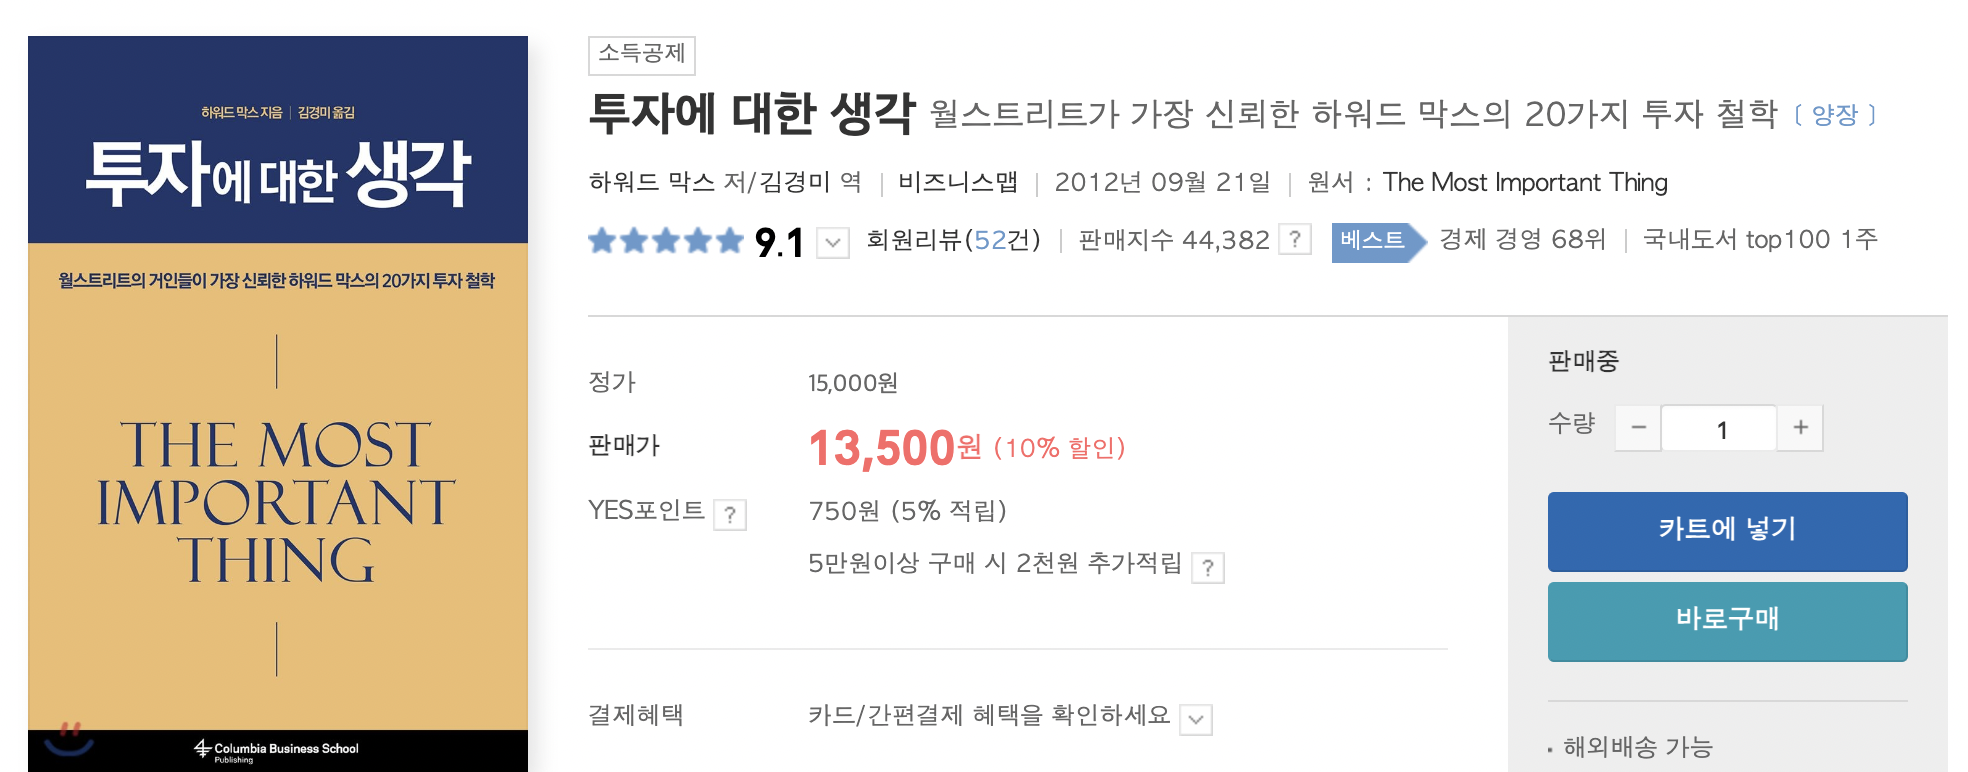Select the quantity input field

click(1718, 426)
